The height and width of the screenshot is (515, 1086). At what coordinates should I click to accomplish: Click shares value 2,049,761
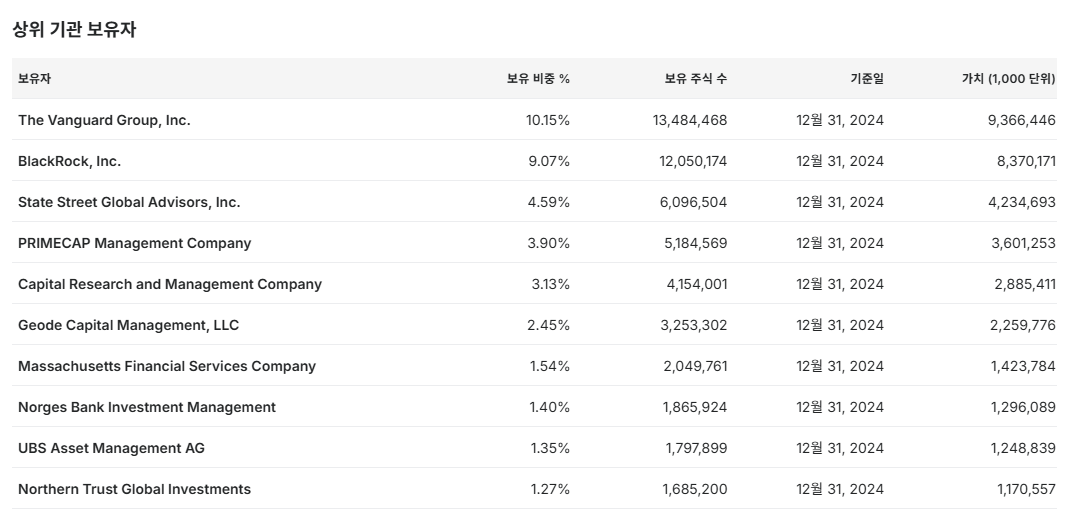(x=695, y=366)
